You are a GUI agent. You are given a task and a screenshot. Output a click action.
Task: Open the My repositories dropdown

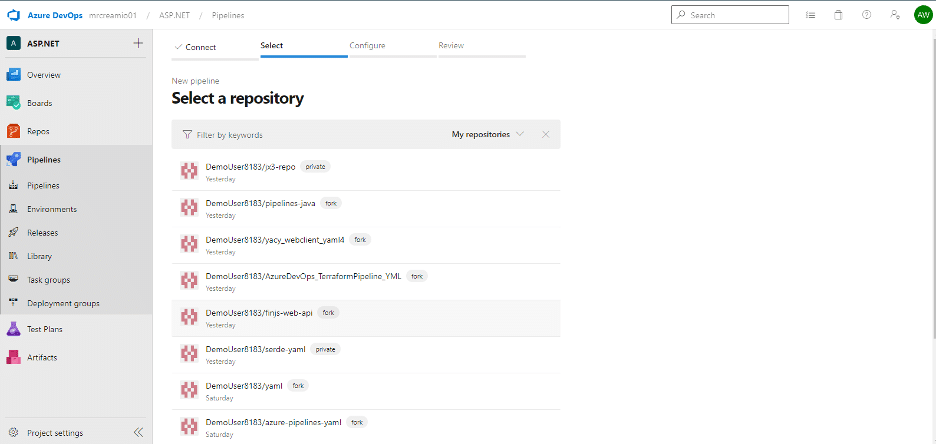488,134
